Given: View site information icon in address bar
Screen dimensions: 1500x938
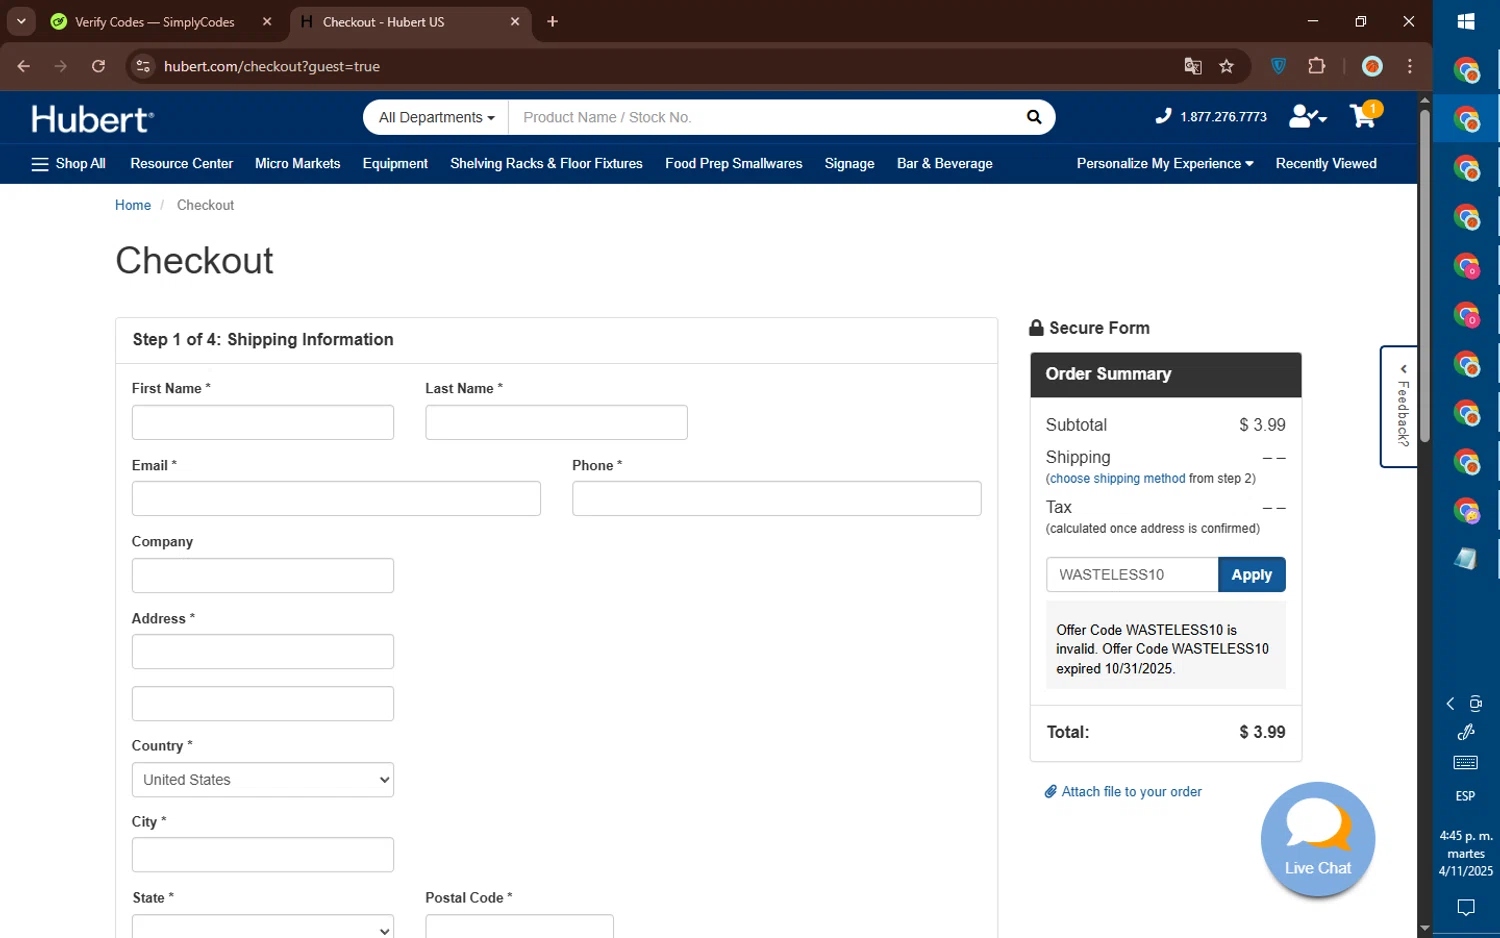Looking at the screenshot, I should [143, 66].
